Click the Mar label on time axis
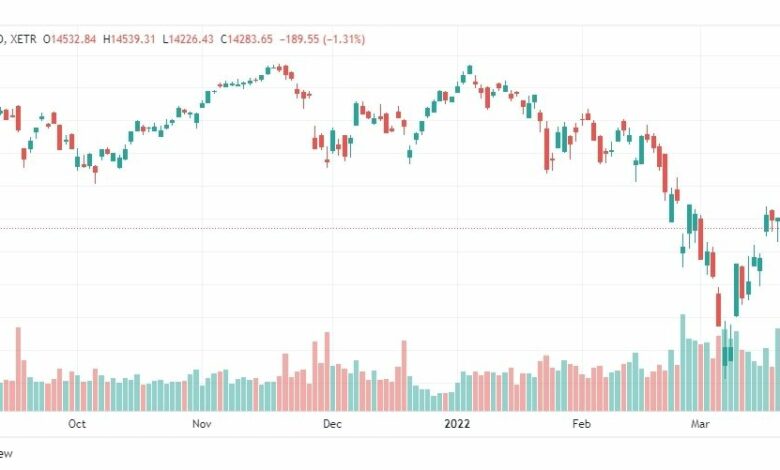 pyautogui.click(x=700, y=424)
